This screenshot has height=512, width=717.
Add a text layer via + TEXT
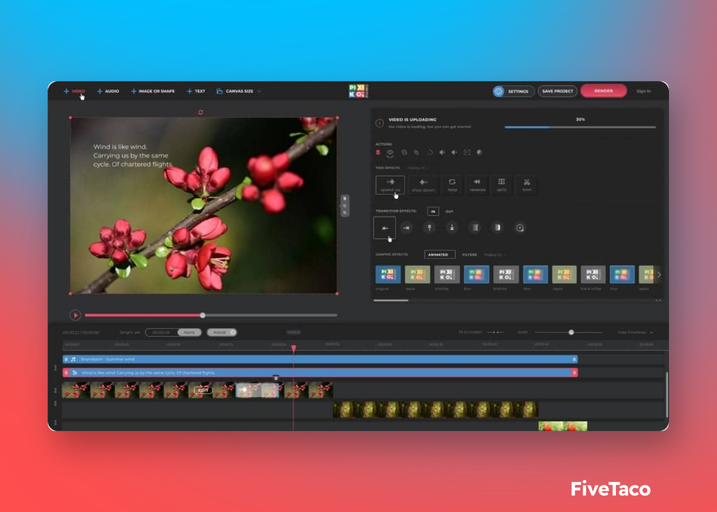pos(196,91)
